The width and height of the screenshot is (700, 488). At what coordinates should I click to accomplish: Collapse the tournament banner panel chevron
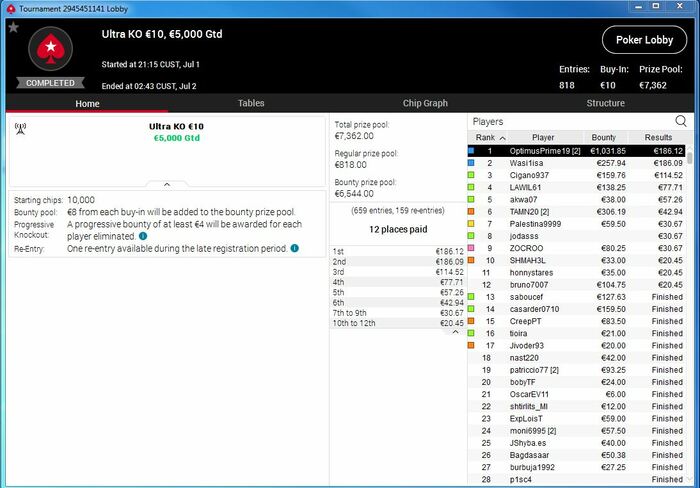pos(167,184)
